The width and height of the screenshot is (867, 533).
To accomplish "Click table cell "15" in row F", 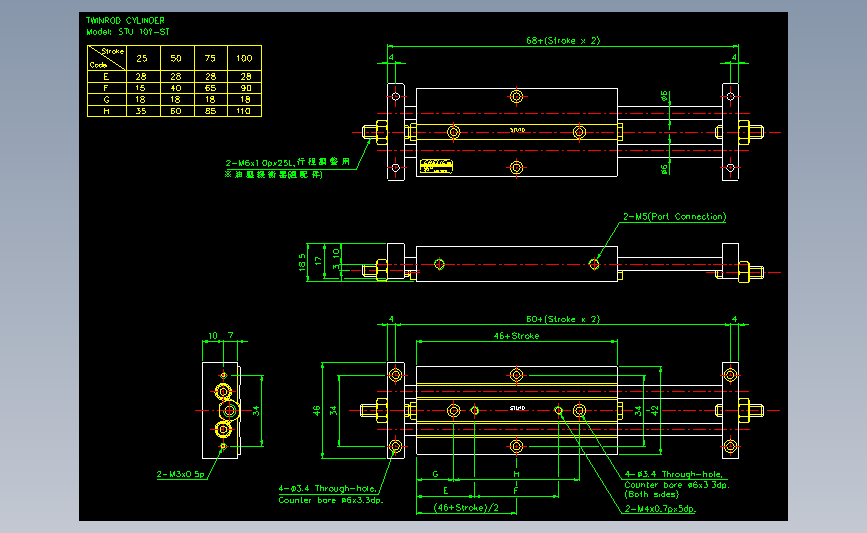I will tap(140, 88).
